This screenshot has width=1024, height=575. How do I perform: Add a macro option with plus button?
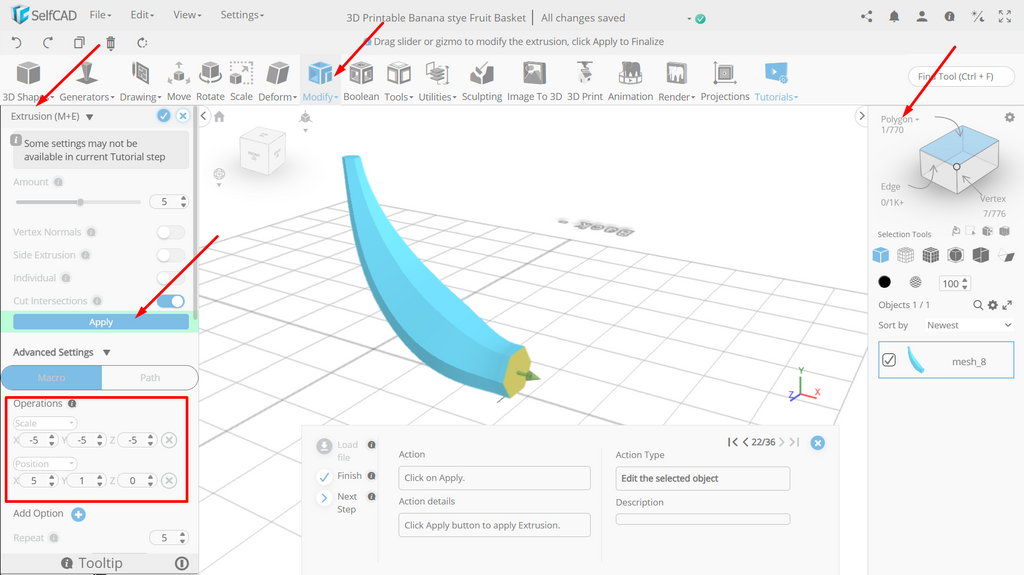pos(78,514)
